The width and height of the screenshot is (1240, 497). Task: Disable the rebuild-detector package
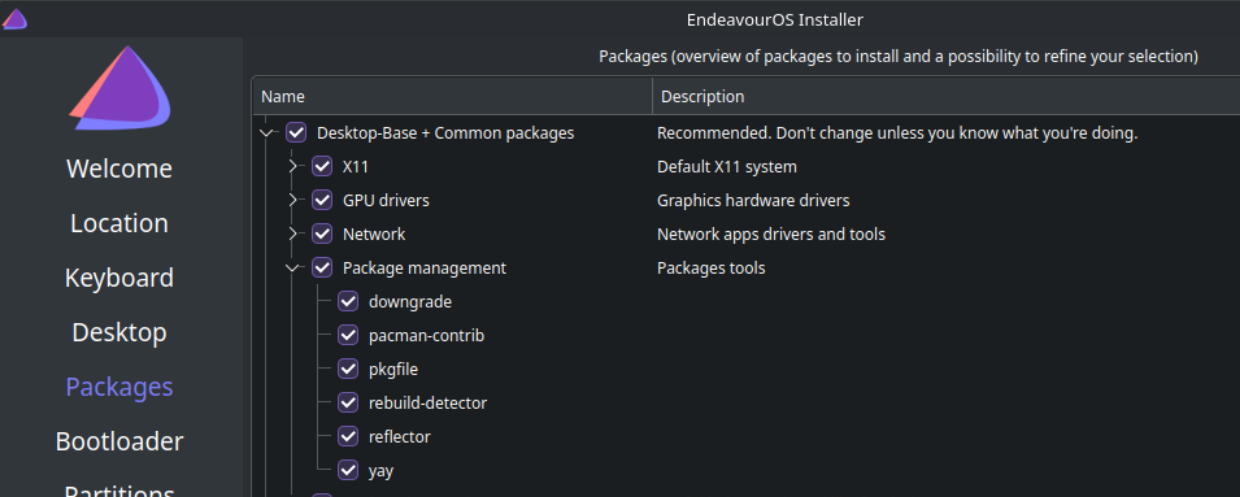(x=348, y=403)
